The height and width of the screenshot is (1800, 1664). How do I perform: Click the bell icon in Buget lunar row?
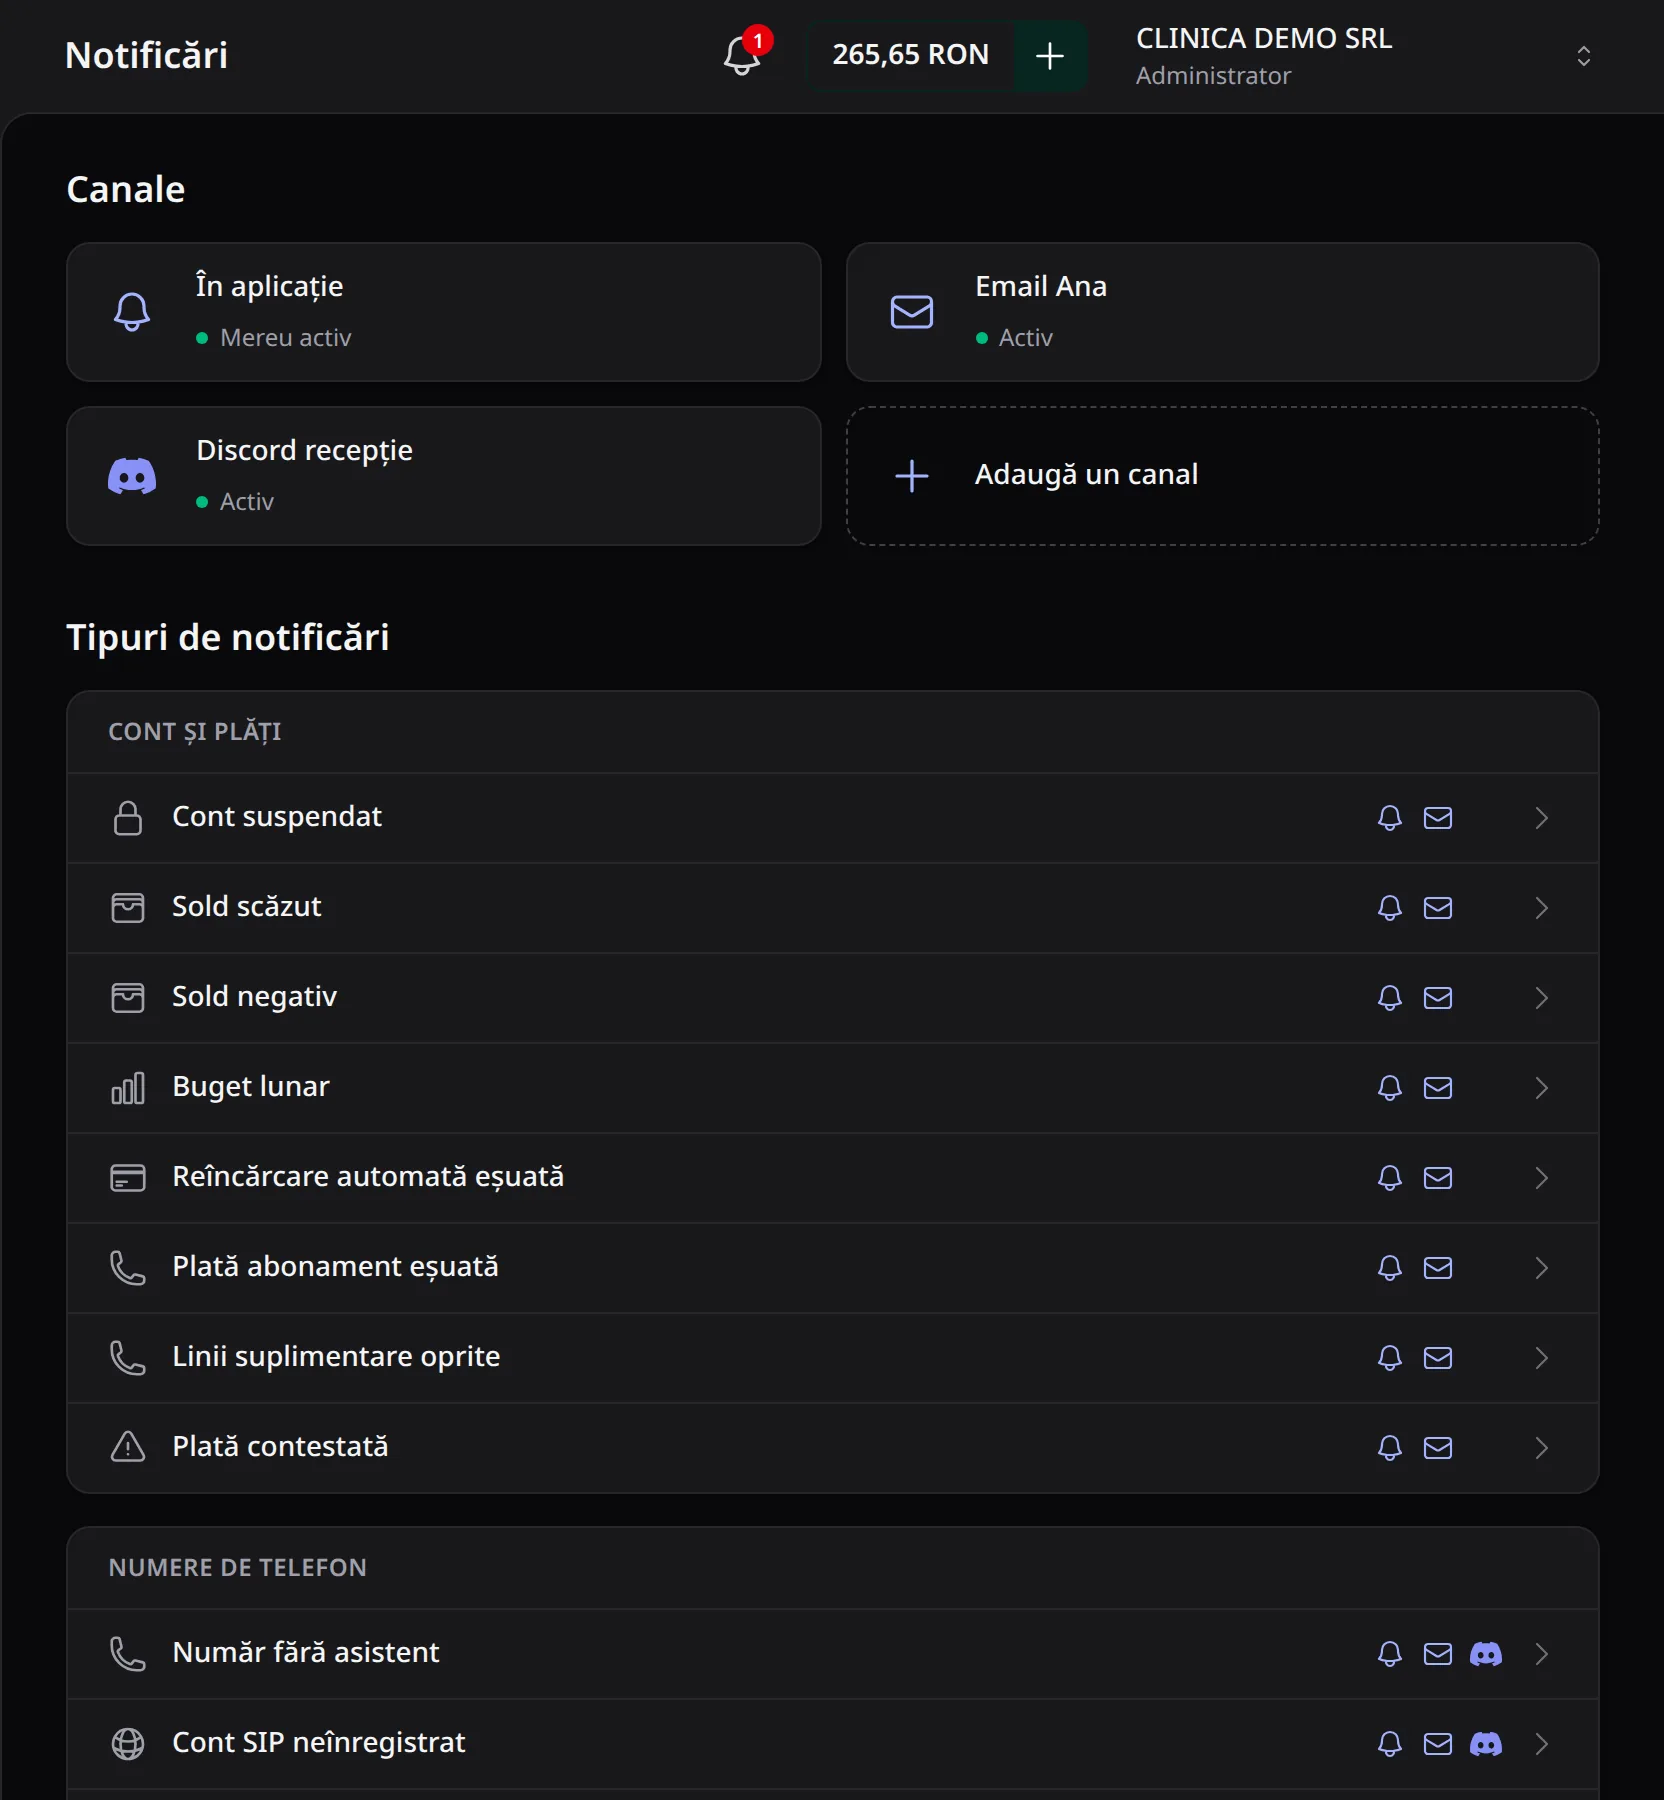pos(1390,1088)
